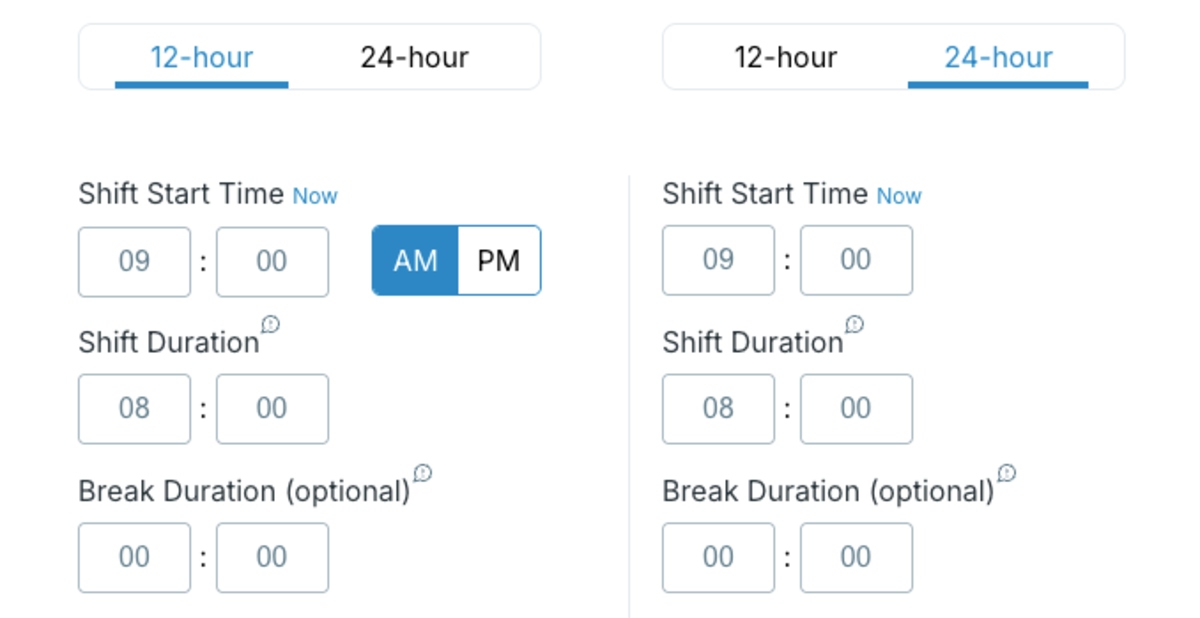Screen dimensions: 1200x618
Task: Click Now next to left Shift Start Time
Action: click(315, 196)
